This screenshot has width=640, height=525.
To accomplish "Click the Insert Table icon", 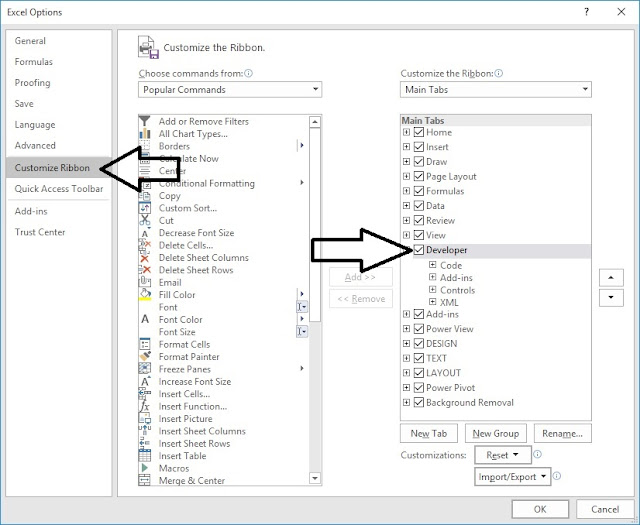I will pos(144,456).
